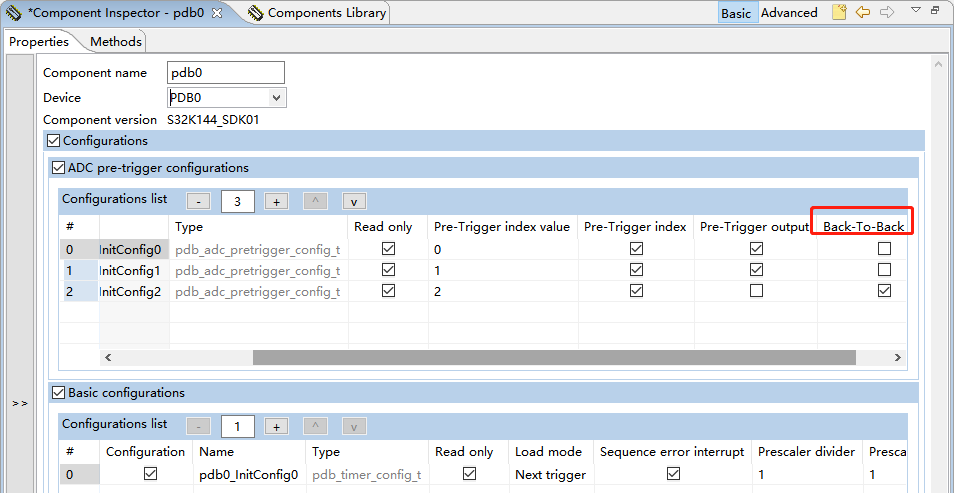
Task: Toggle Basic configurations checkbox
Action: tap(58, 393)
